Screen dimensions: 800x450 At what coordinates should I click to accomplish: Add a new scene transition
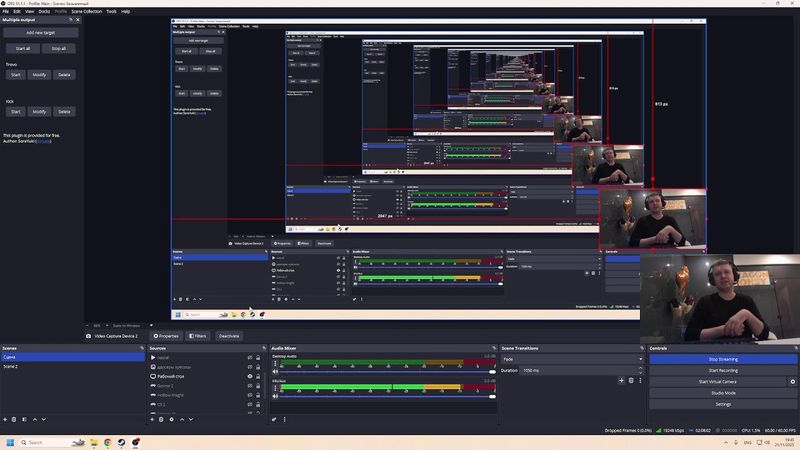click(x=621, y=380)
